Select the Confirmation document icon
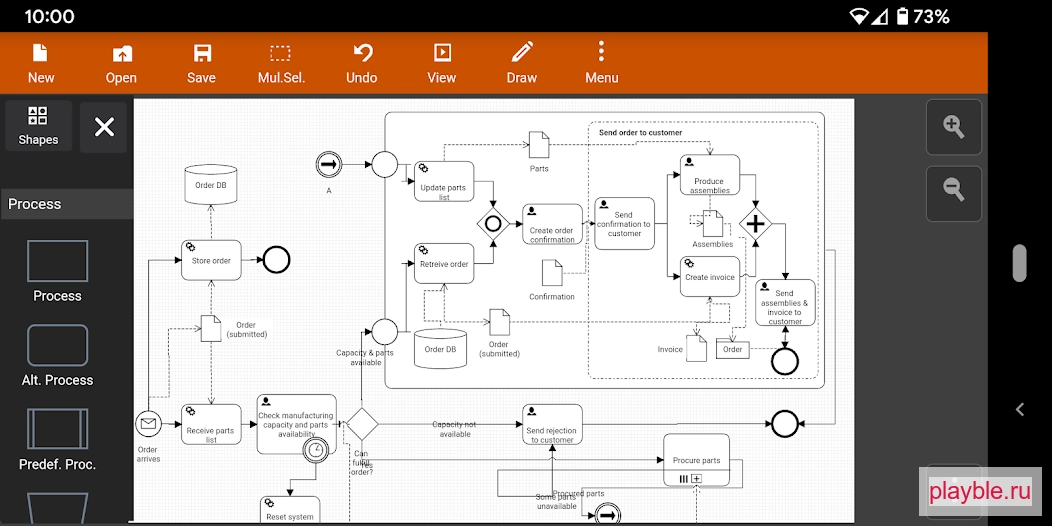The height and width of the screenshot is (526, 1052). (x=552, y=272)
